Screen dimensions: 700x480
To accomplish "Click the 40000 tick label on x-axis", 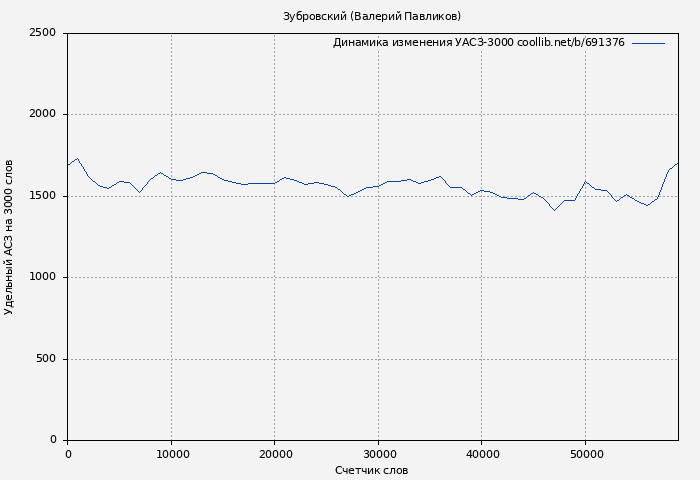I will tap(482, 454).
